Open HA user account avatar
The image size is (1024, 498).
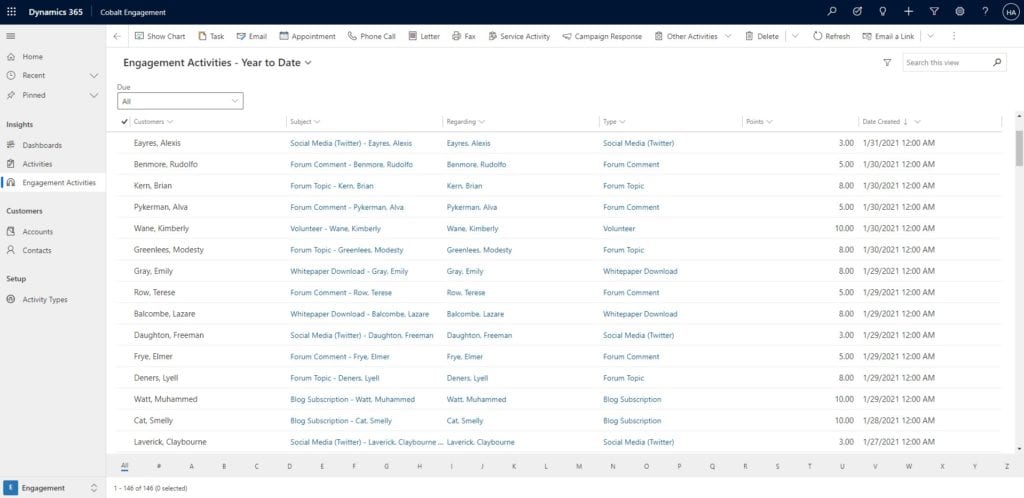coord(1010,12)
